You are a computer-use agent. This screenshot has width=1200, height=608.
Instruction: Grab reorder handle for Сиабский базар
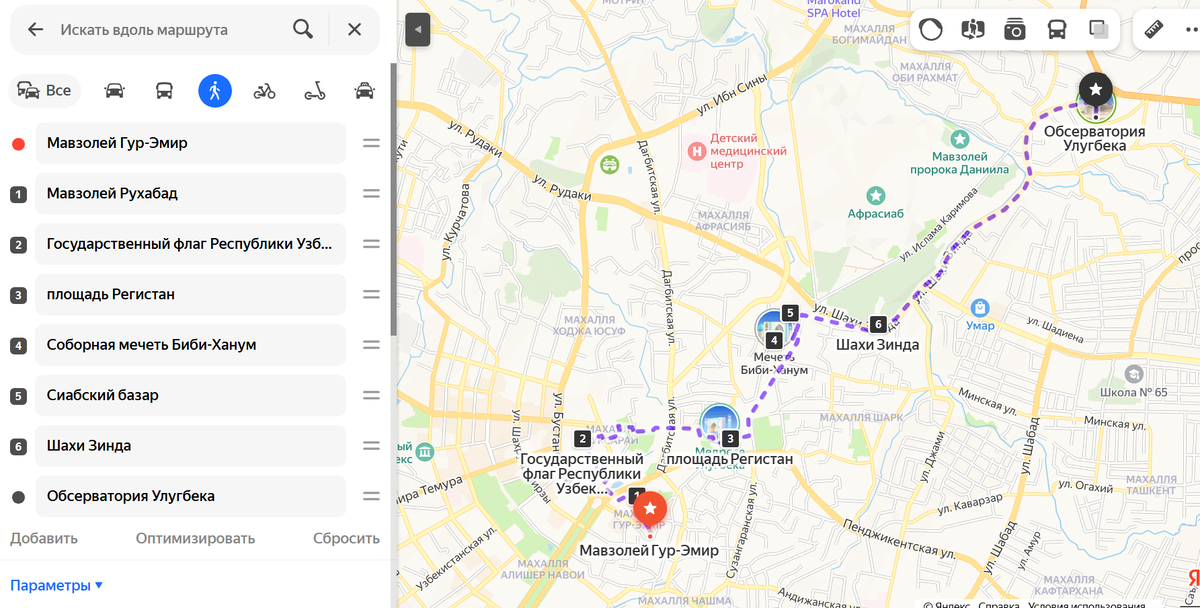click(371, 395)
